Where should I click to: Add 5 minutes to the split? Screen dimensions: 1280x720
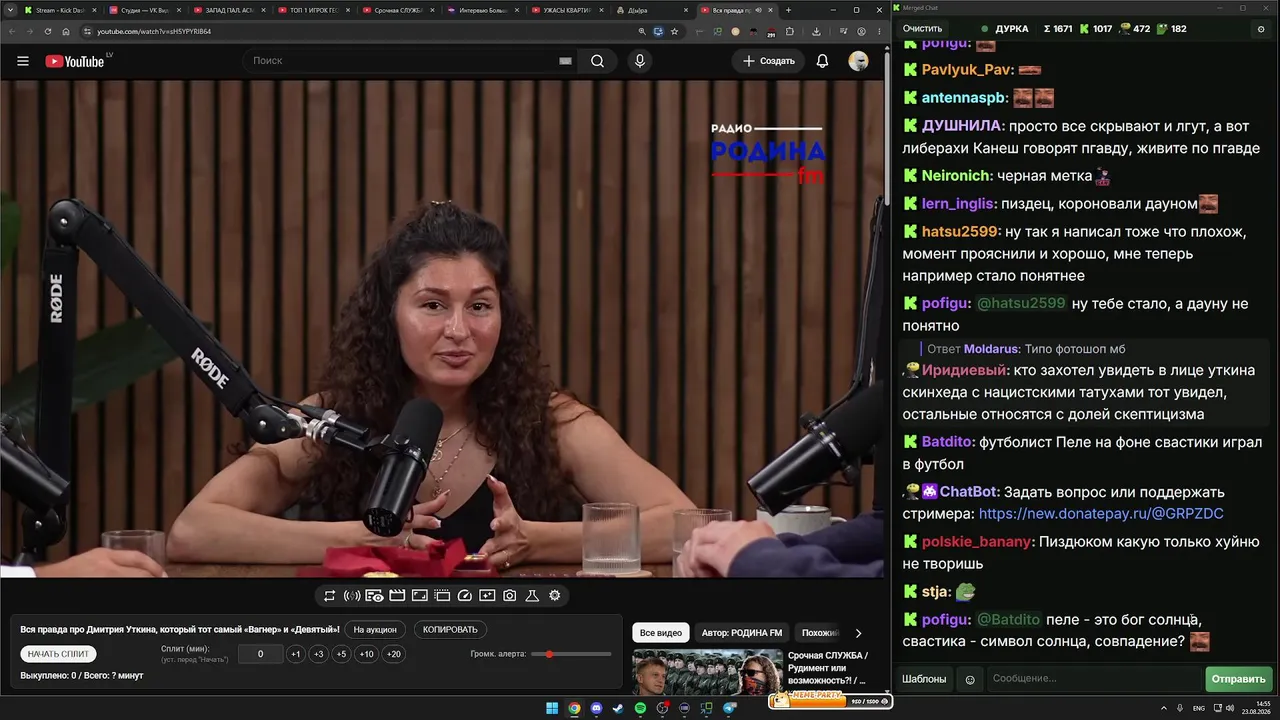tap(341, 654)
